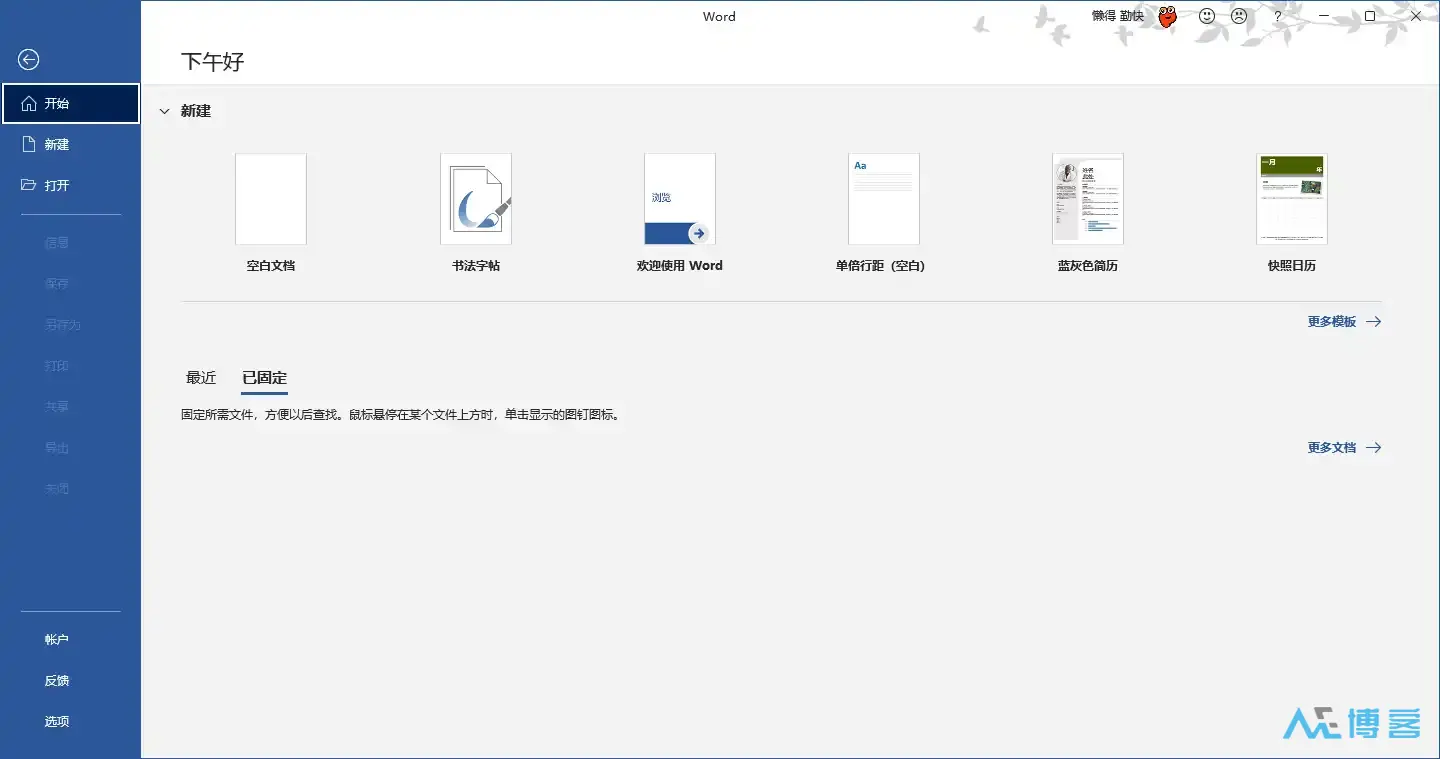Open the 选项 settings entry
Image resolution: width=1440 pixels, height=759 pixels.
pyautogui.click(x=57, y=720)
